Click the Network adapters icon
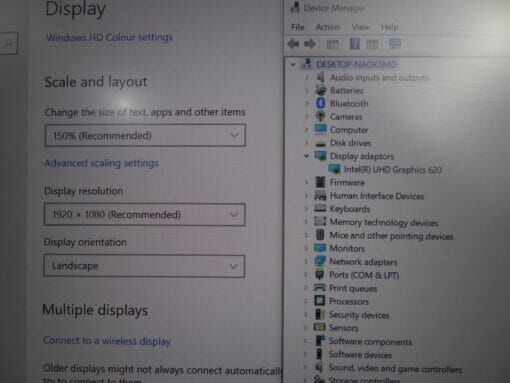Viewport: 510px width, 383px height. click(320, 261)
